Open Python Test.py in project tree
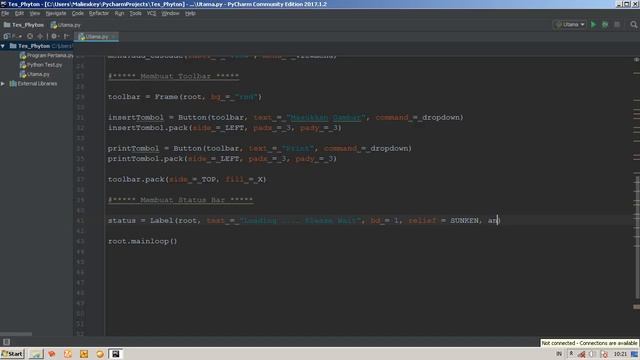Image resolution: width=640 pixels, height=360 pixels. (x=44, y=65)
